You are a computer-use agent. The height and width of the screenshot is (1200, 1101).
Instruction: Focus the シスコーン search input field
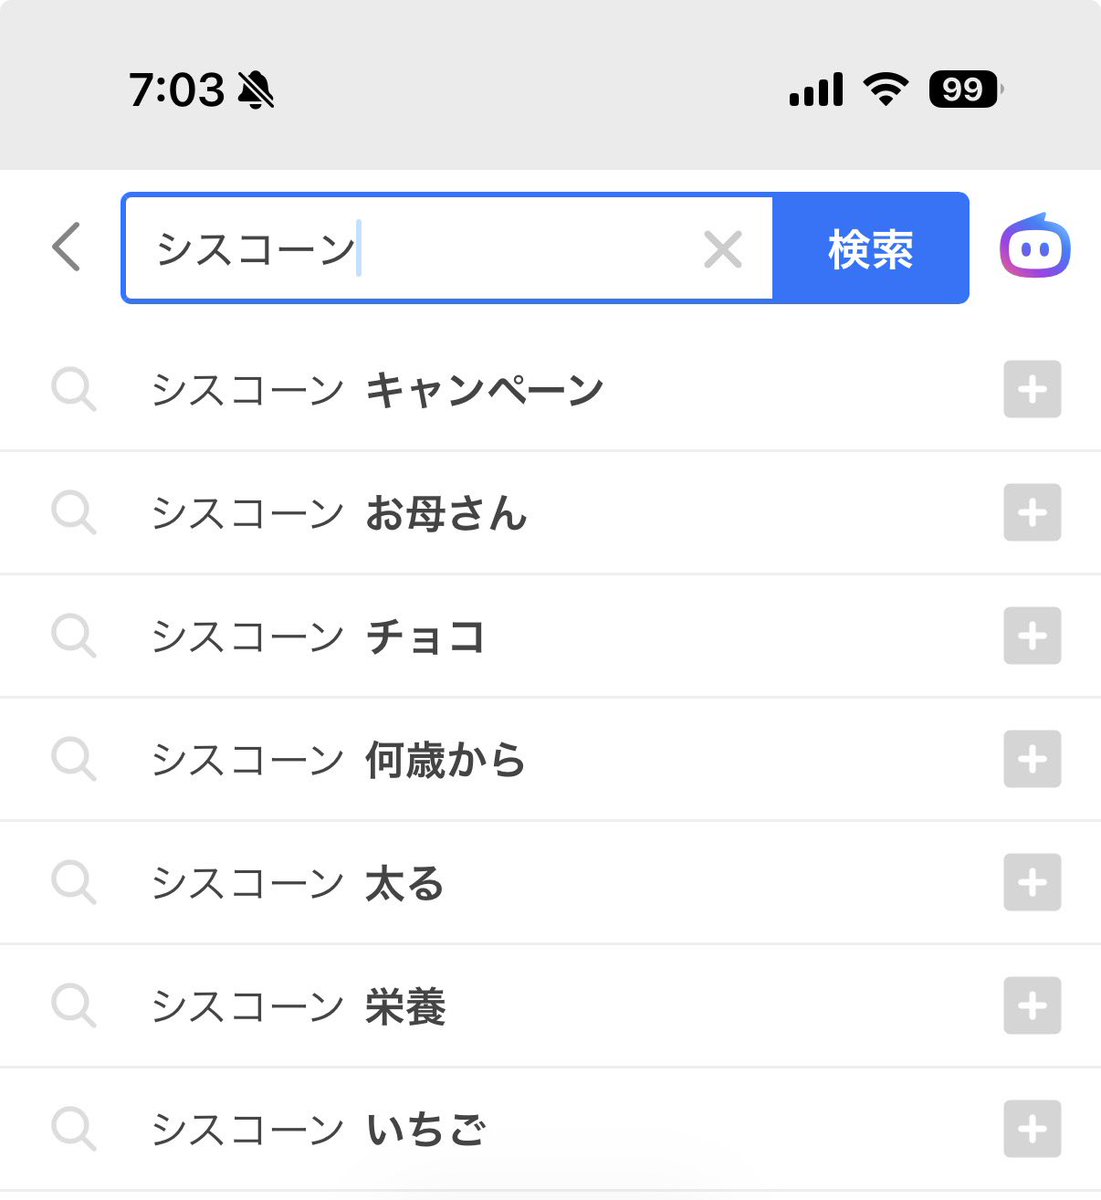pos(447,248)
